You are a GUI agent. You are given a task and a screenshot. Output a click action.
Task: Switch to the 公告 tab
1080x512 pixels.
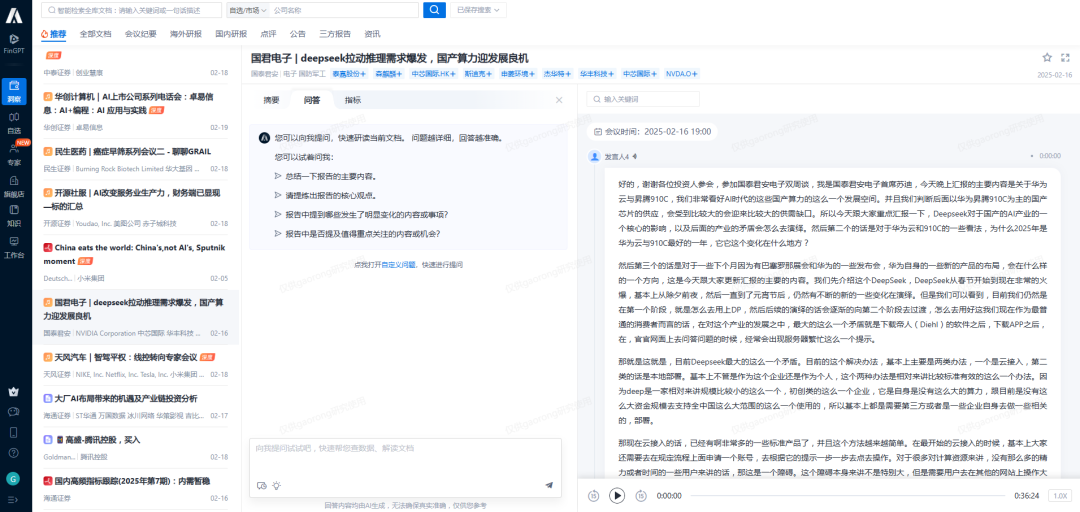[x=298, y=33]
